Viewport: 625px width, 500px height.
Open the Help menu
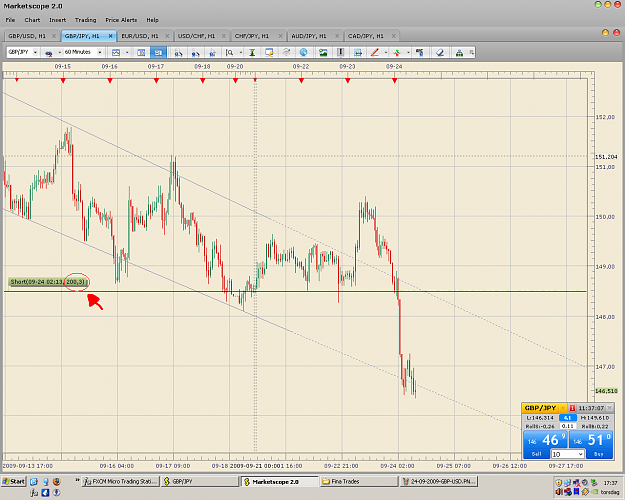pyautogui.click(x=152, y=20)
